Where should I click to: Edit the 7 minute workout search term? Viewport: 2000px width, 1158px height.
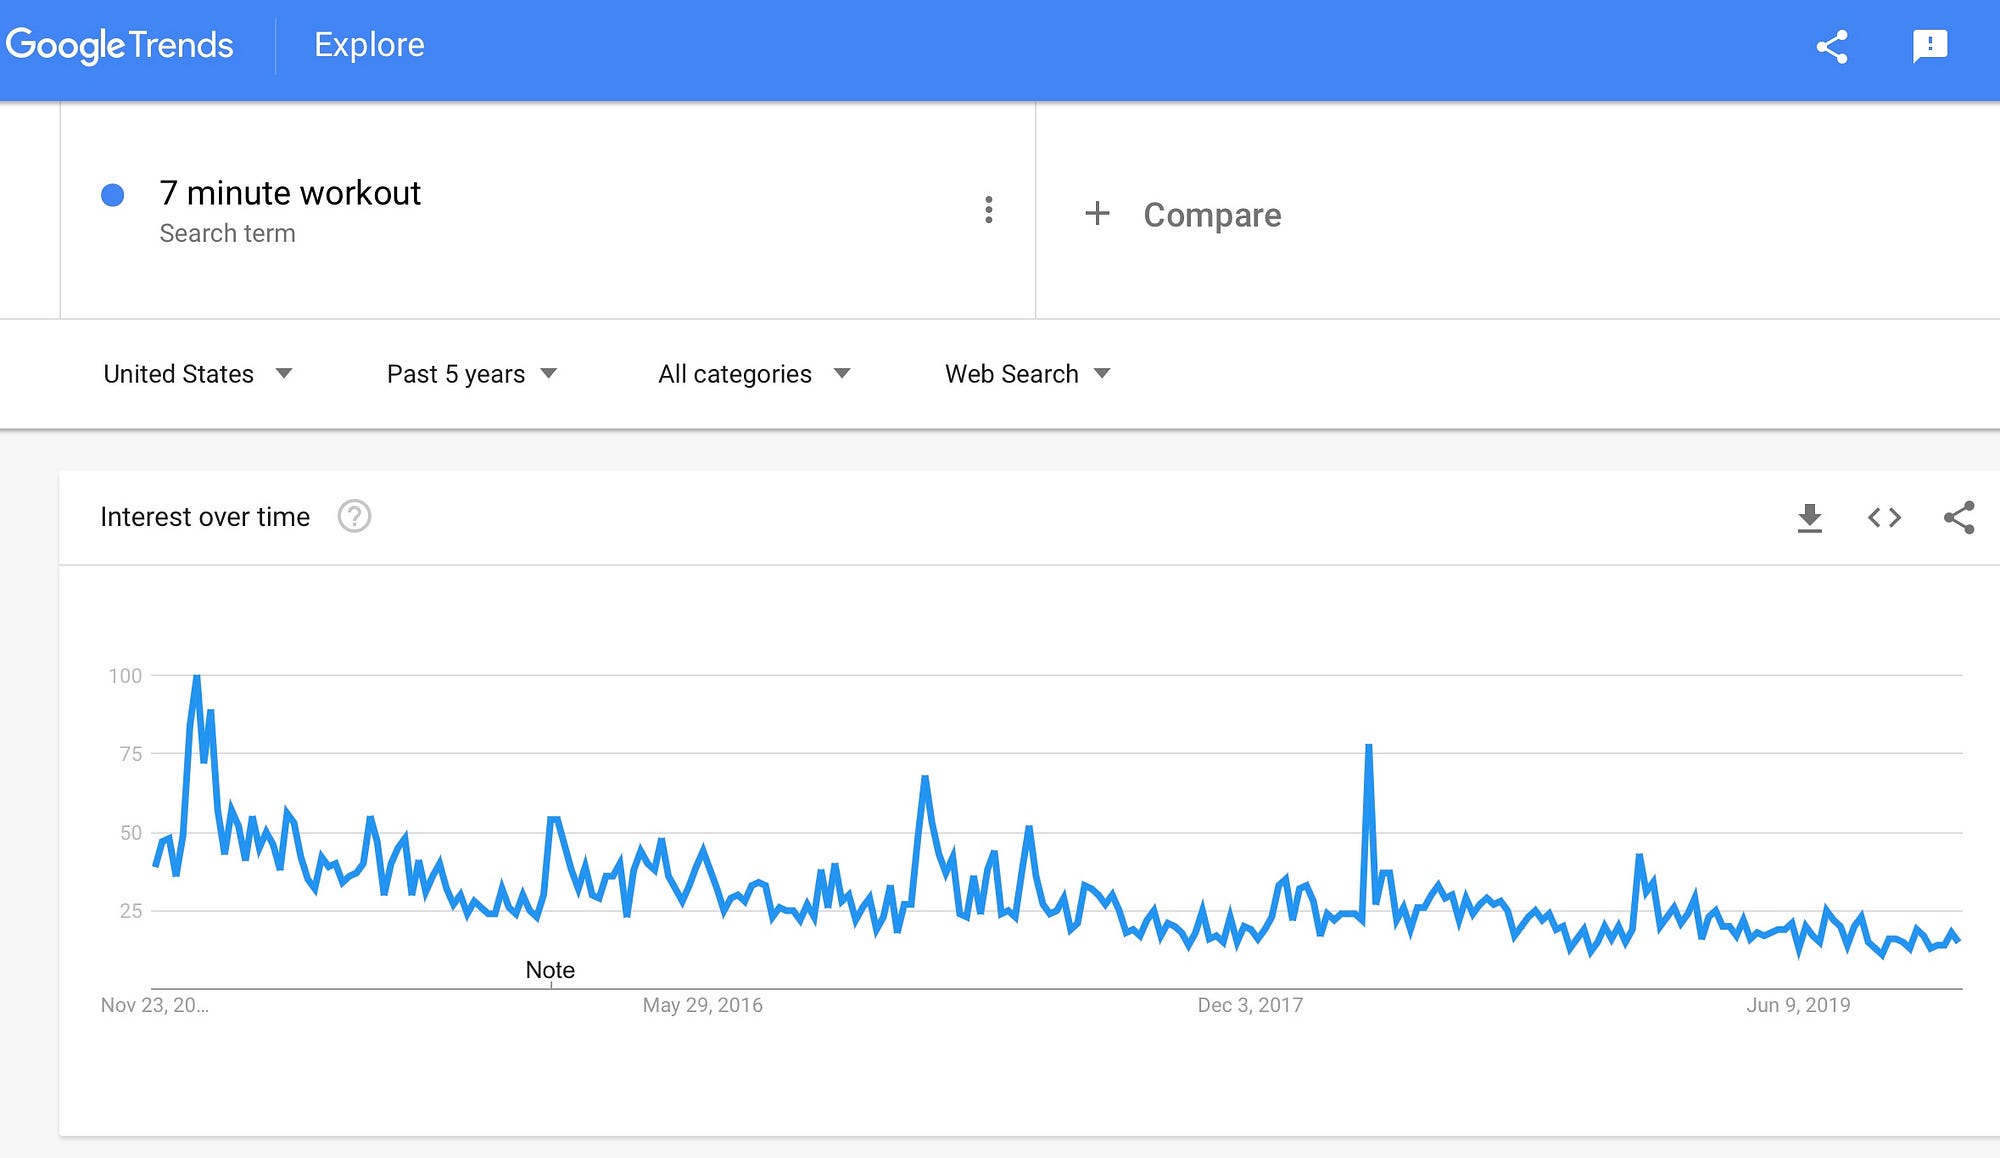click(290, 193)
